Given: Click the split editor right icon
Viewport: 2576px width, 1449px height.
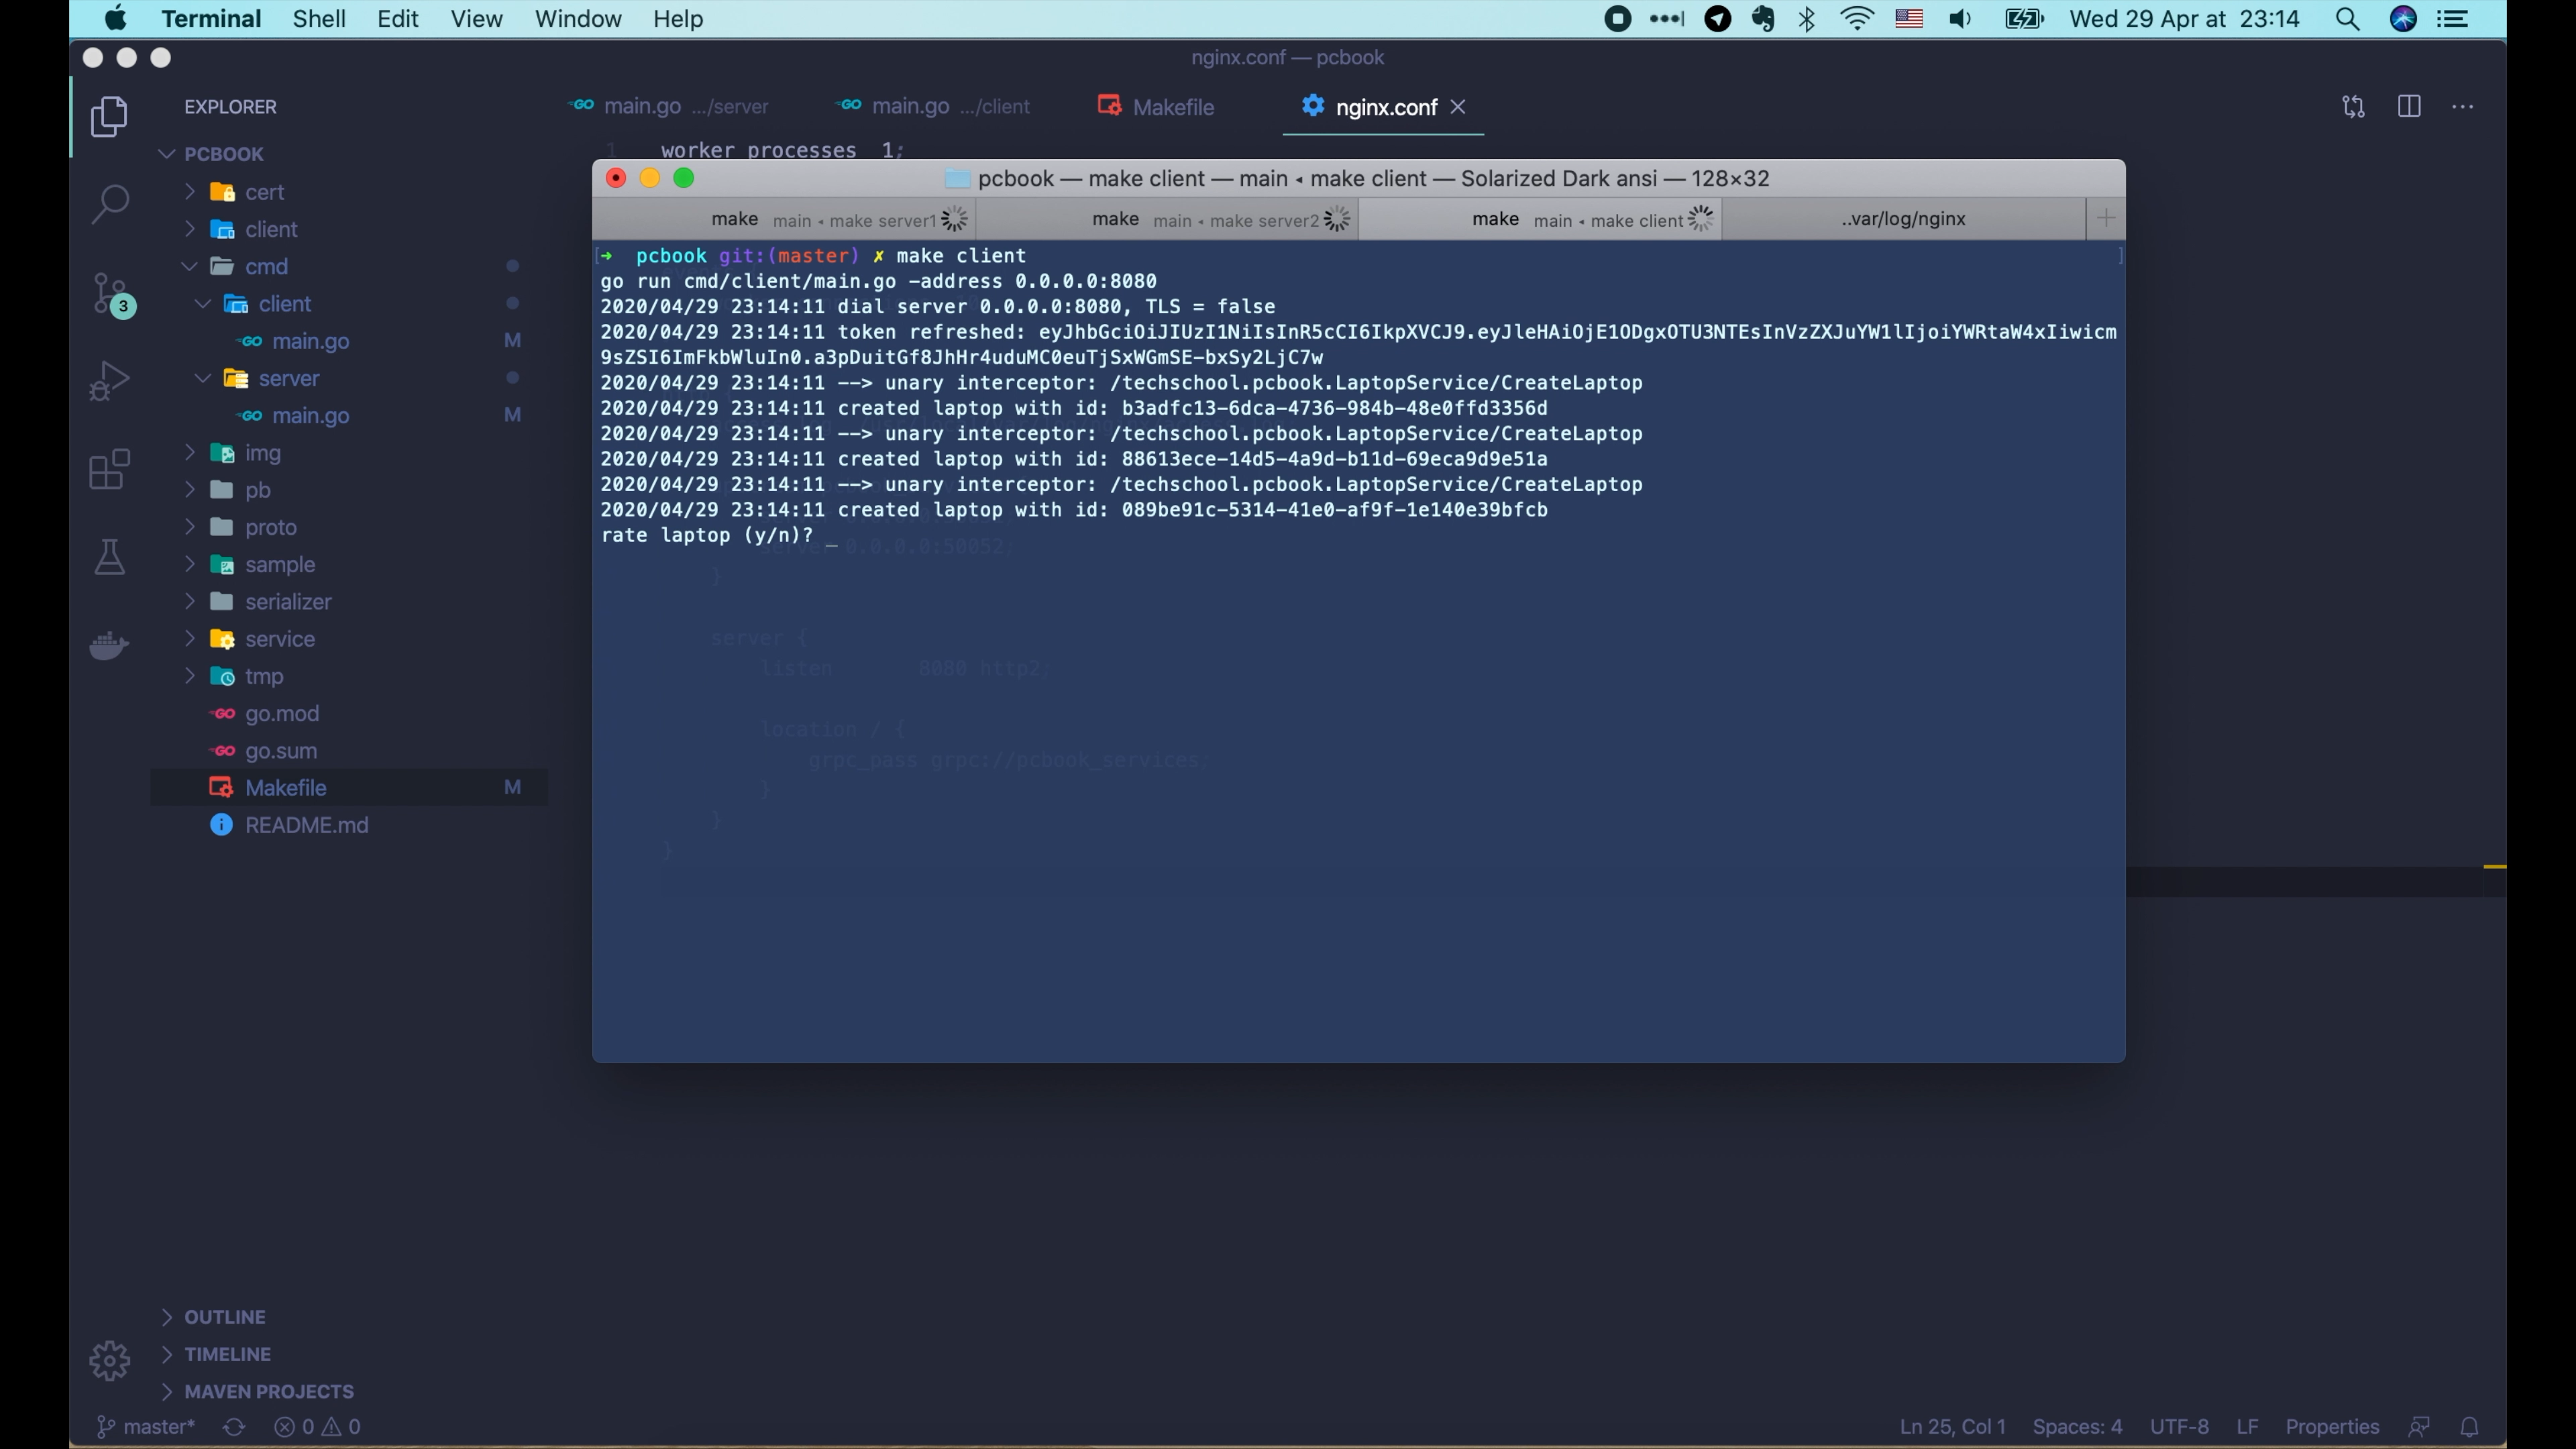Looking at the screenshot, I should 2409,107.
